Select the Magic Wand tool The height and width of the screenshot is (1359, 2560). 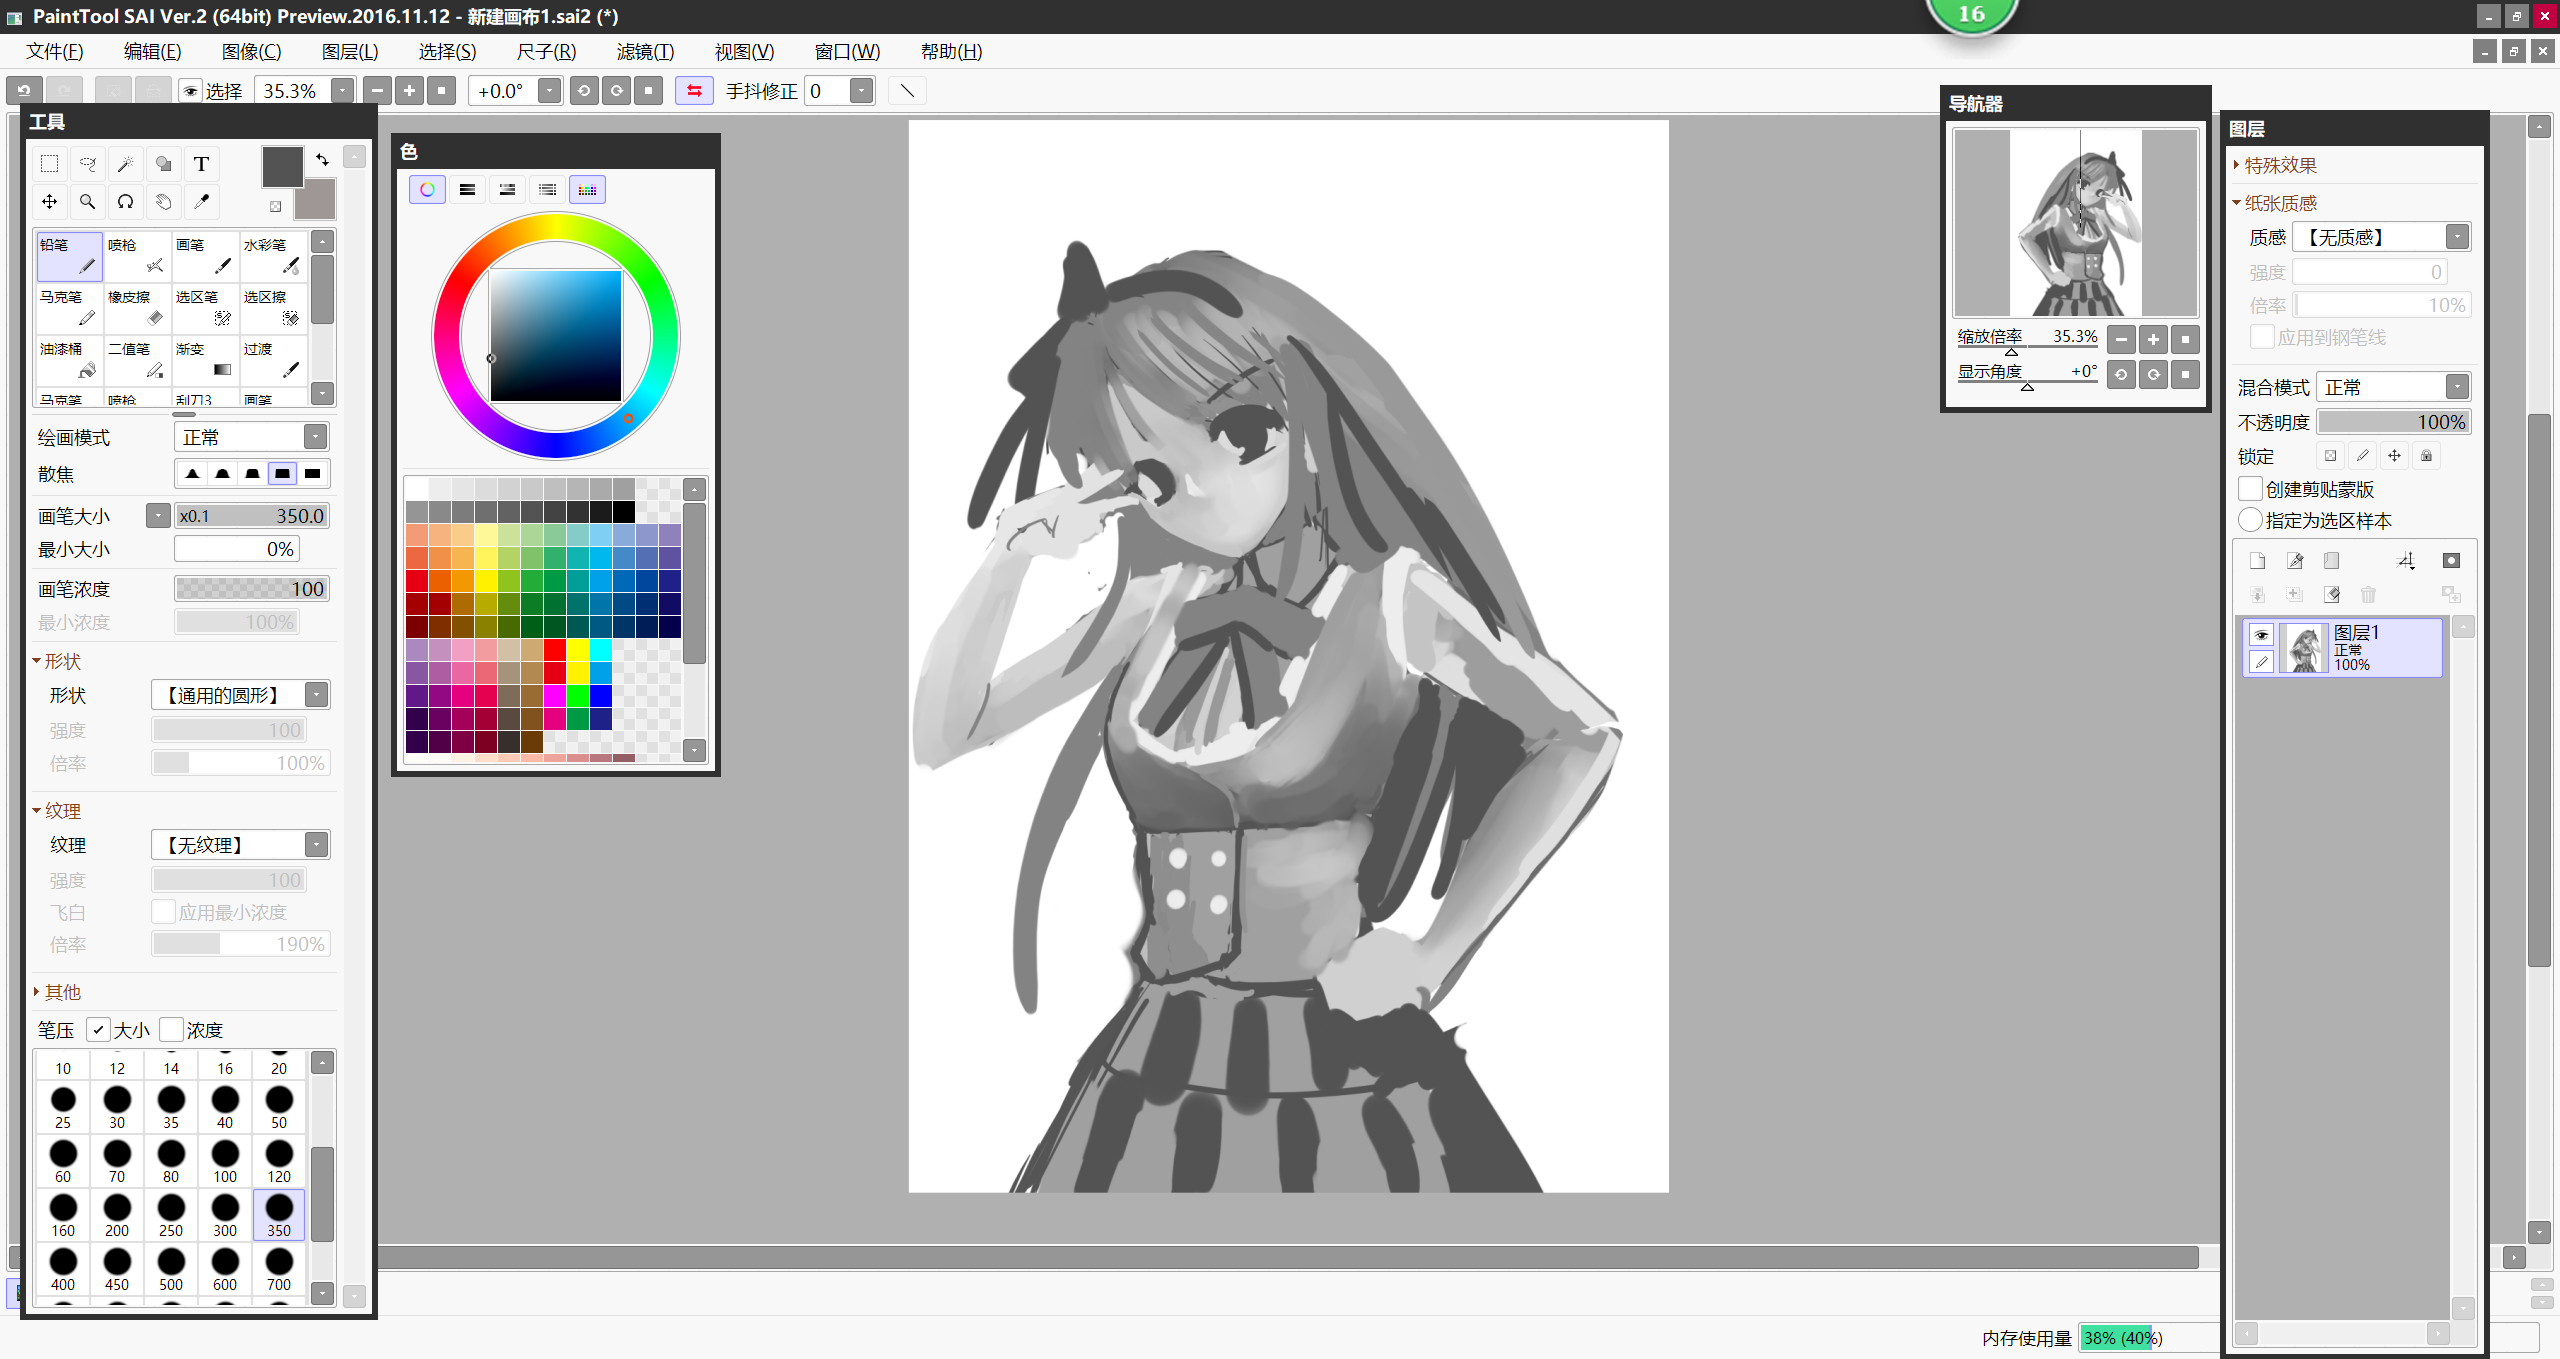(x=126, y=164)
